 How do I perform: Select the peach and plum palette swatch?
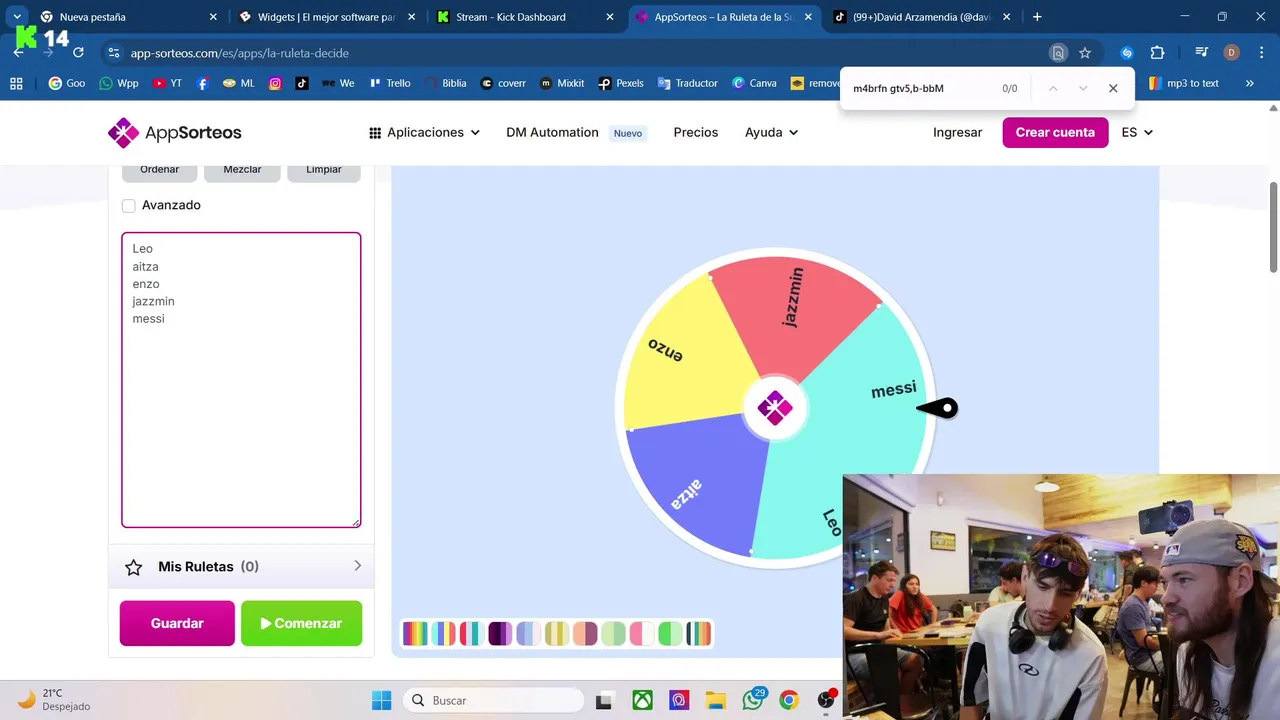coord(585,633)
